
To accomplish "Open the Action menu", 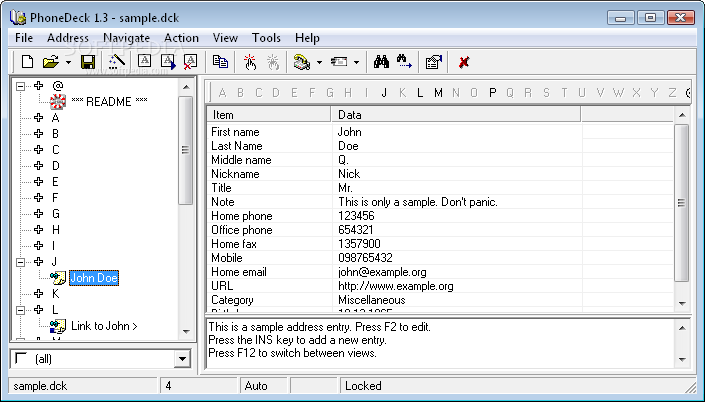I will click(181, 38).
